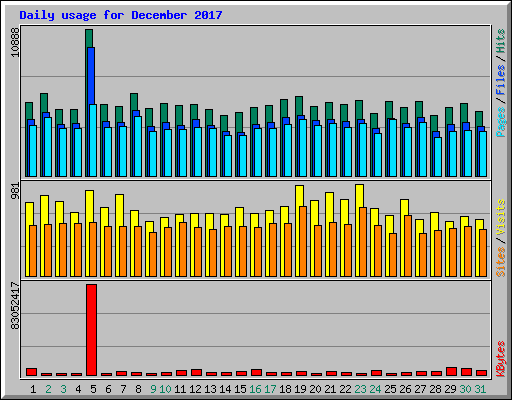Viewport: 512px width, 400px height.
Task: Select the cyan pages bar for day 31
Action: (x=483, y=154)
